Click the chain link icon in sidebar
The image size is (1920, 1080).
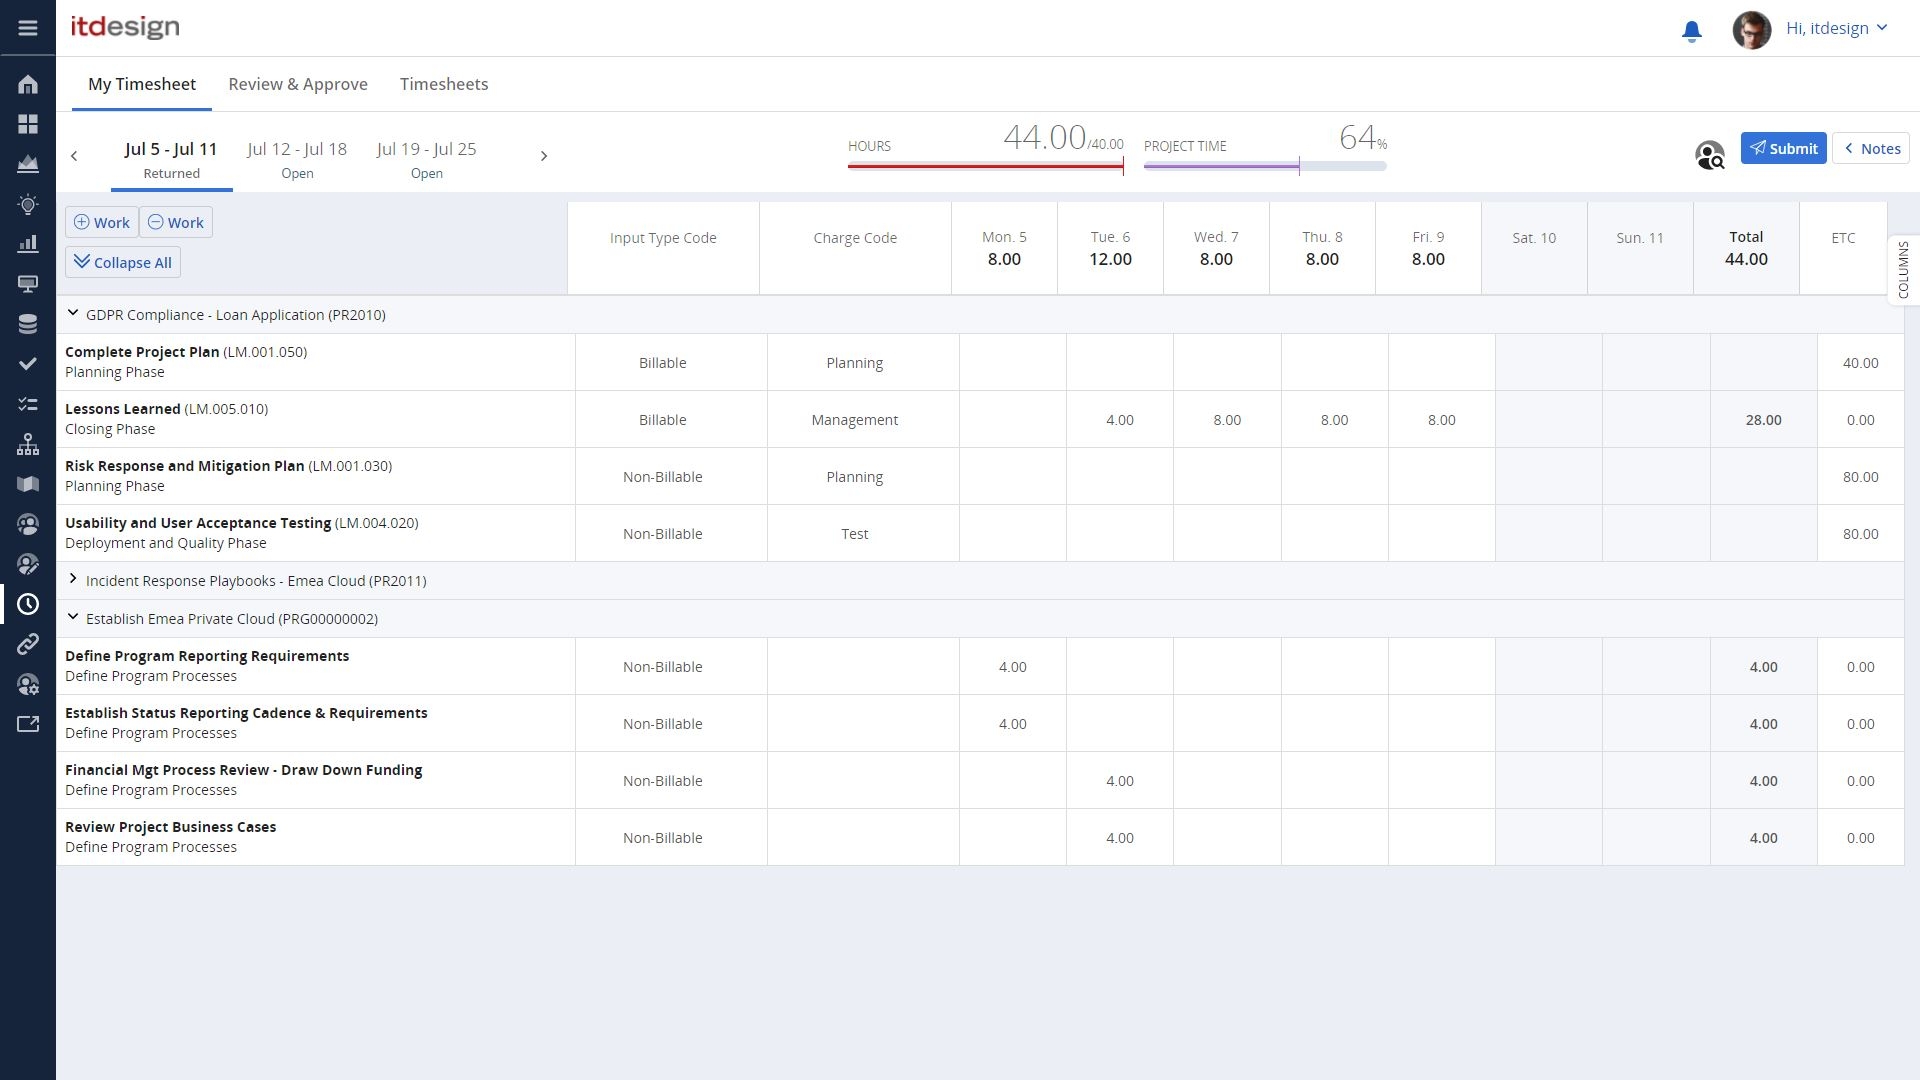28,644
